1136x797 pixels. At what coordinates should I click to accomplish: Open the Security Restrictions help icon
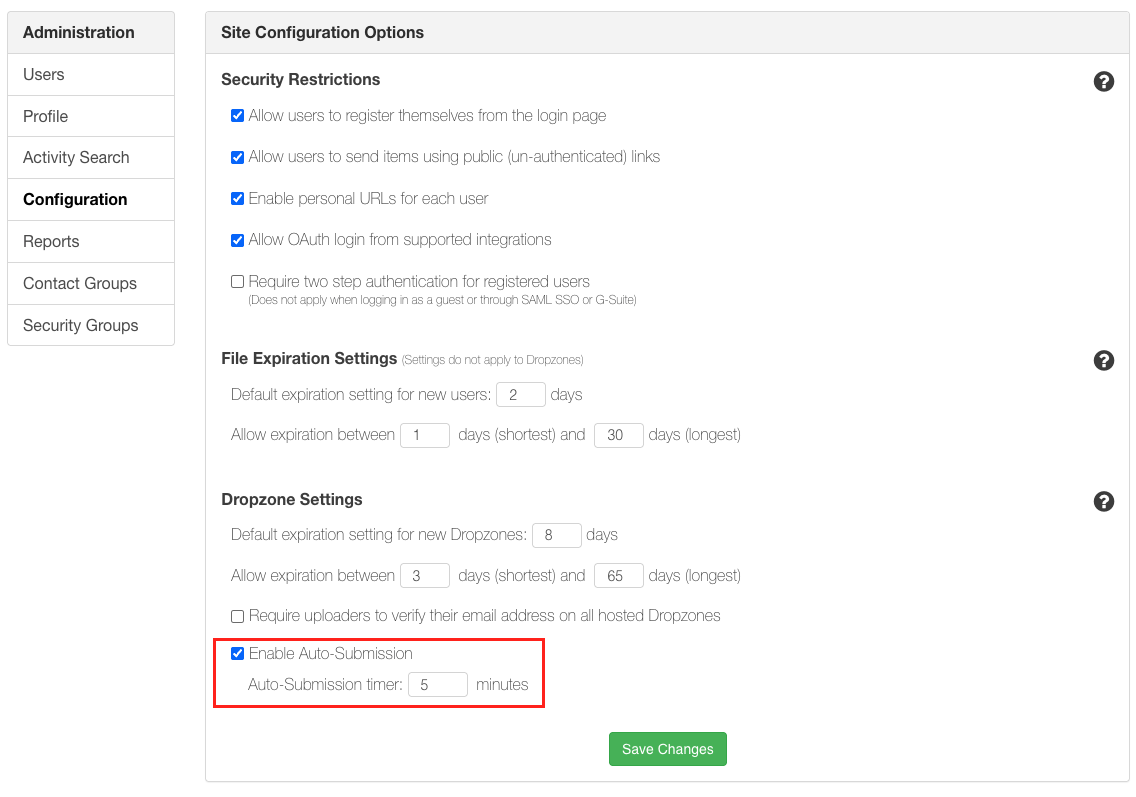click(x=1104, y=80)
